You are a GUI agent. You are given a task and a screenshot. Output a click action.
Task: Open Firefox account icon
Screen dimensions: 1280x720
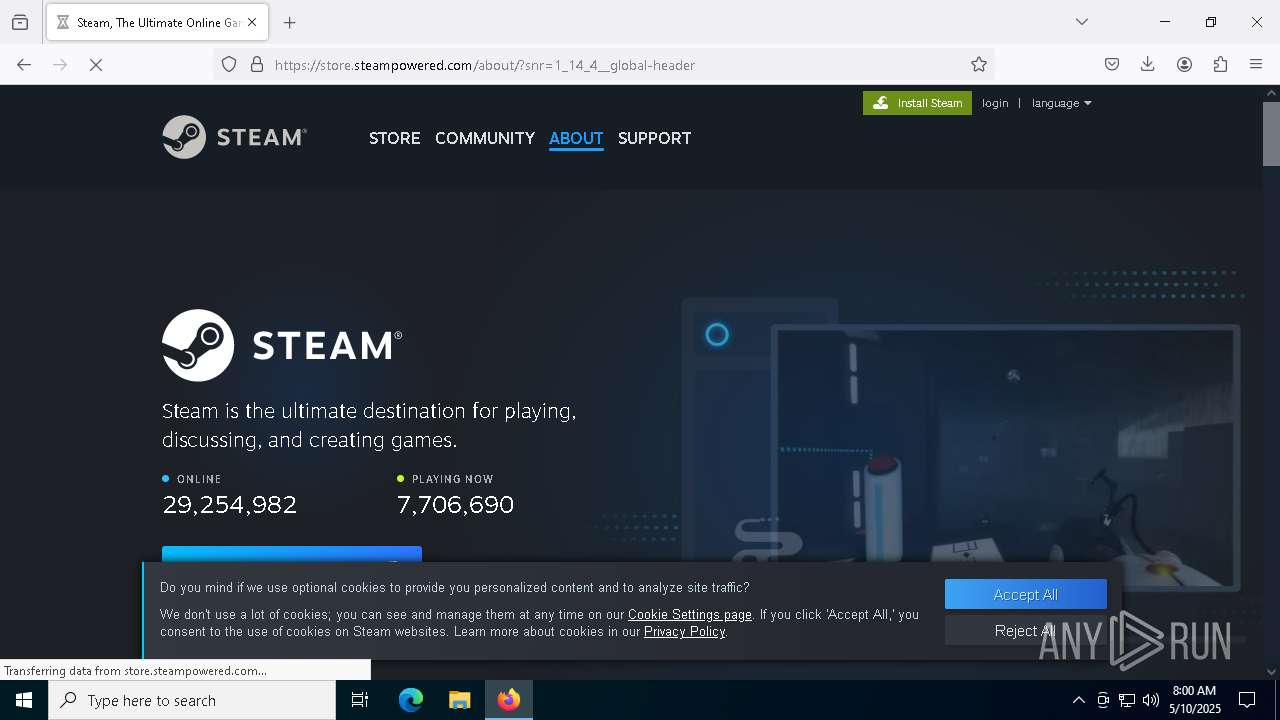click(x=1184, y=64)
